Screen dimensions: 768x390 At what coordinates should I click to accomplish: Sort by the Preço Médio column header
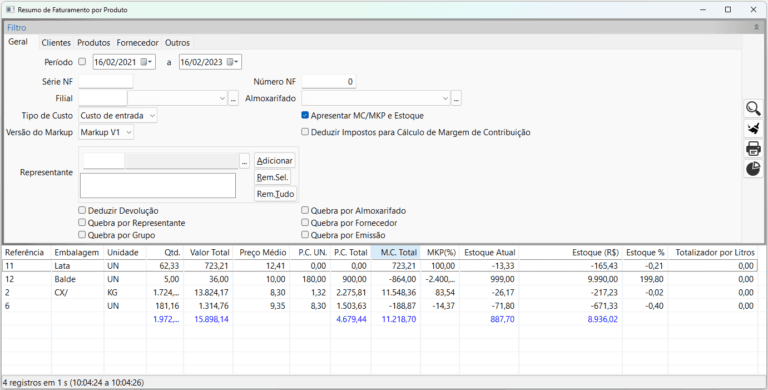tap(262, 252)
